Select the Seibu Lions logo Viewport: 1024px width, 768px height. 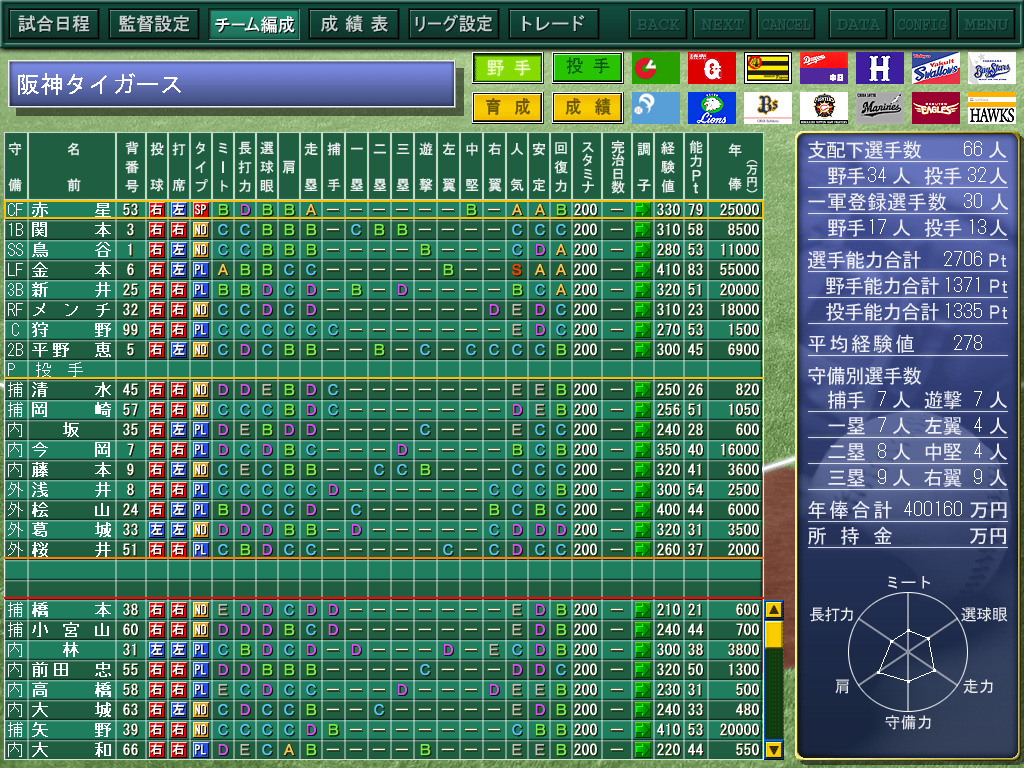[711, 108]
